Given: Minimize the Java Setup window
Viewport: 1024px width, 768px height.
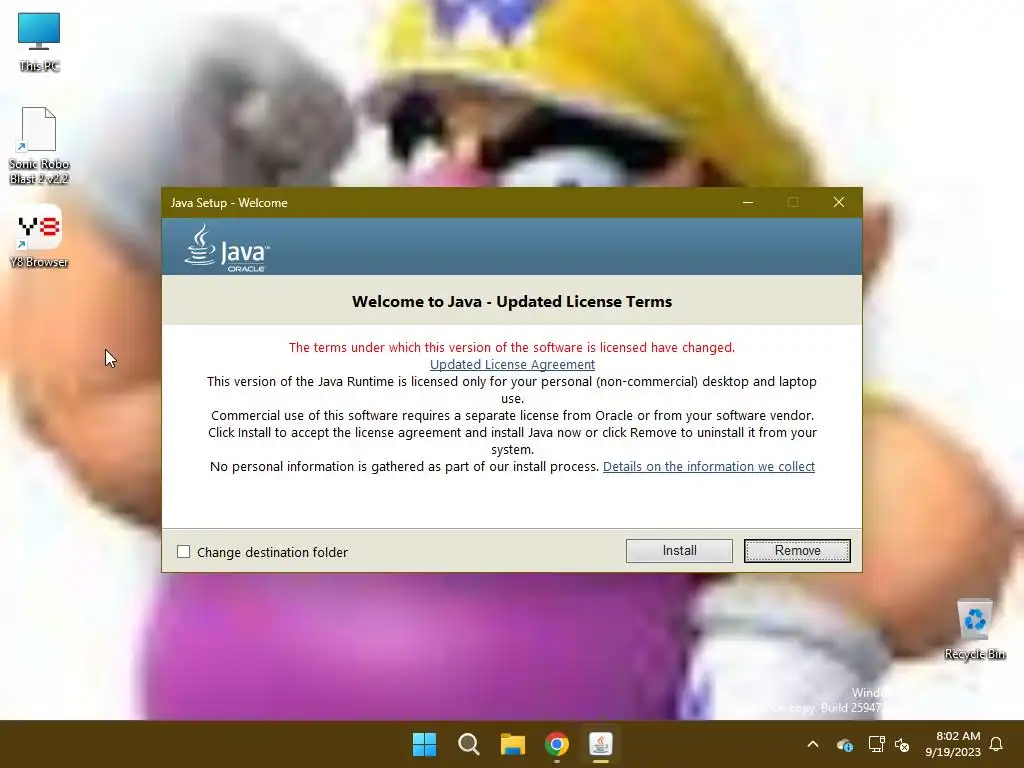Looking at the screenshot, I should [x=748, y=202].
